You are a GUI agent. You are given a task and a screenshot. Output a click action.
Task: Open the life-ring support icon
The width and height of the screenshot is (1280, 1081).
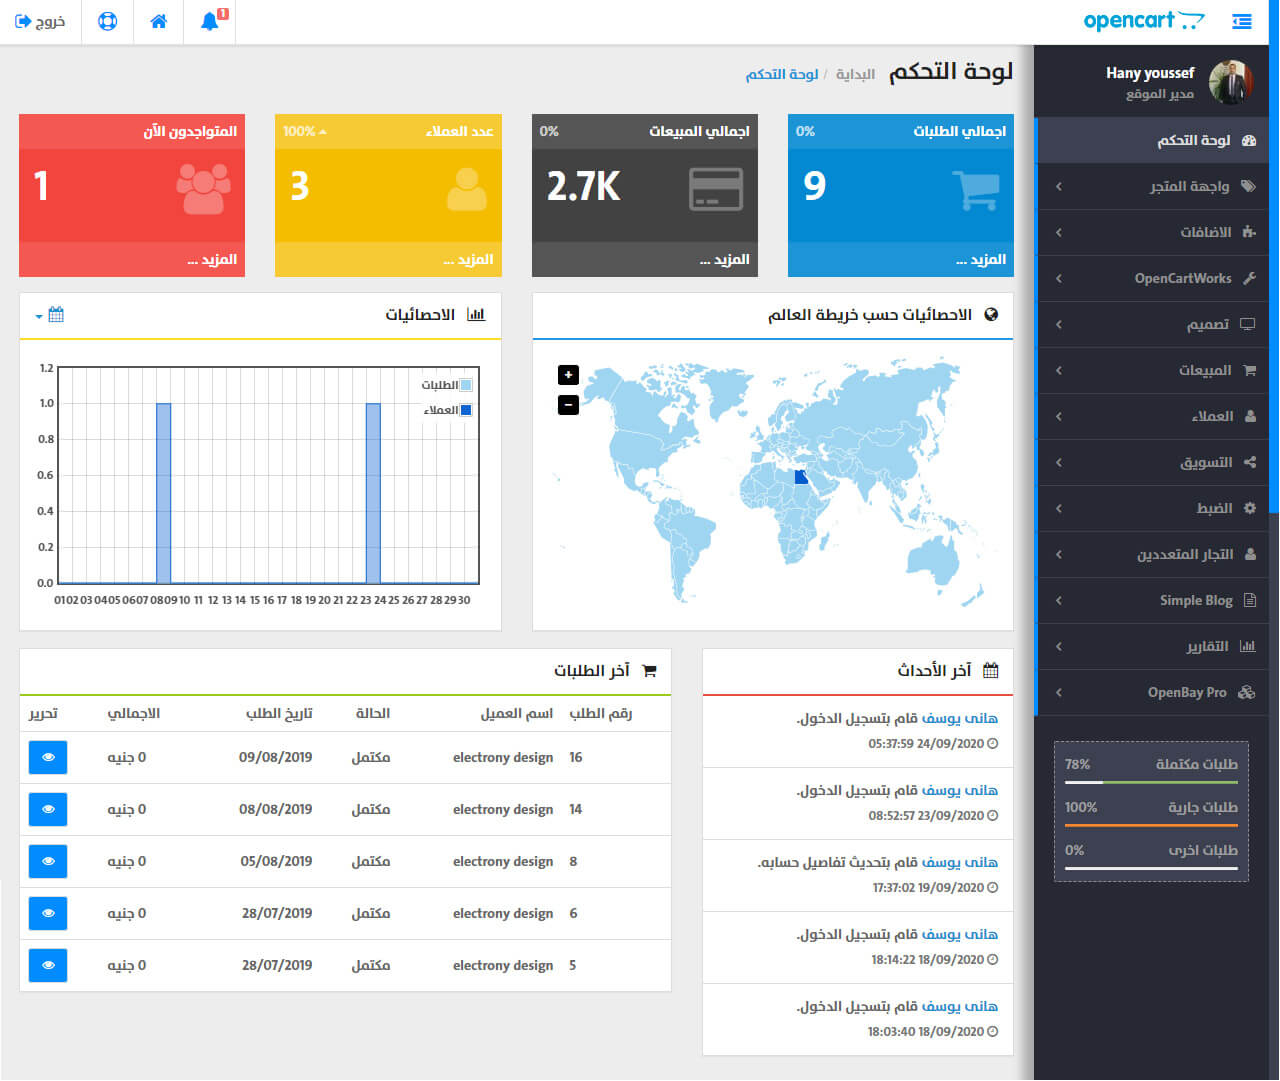coord(108,21)
